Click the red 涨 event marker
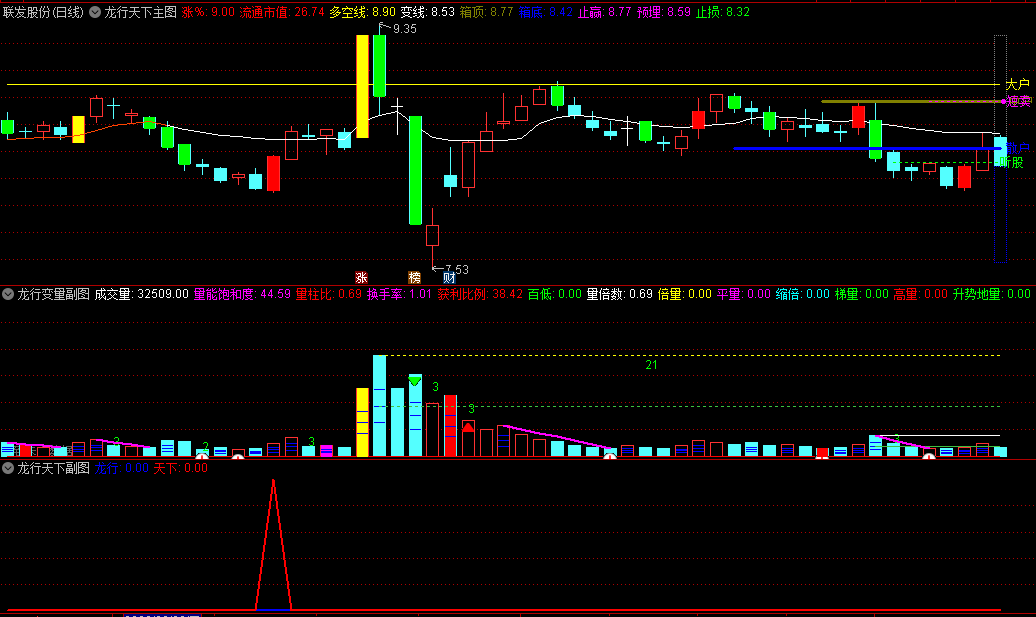 point(361,277)
